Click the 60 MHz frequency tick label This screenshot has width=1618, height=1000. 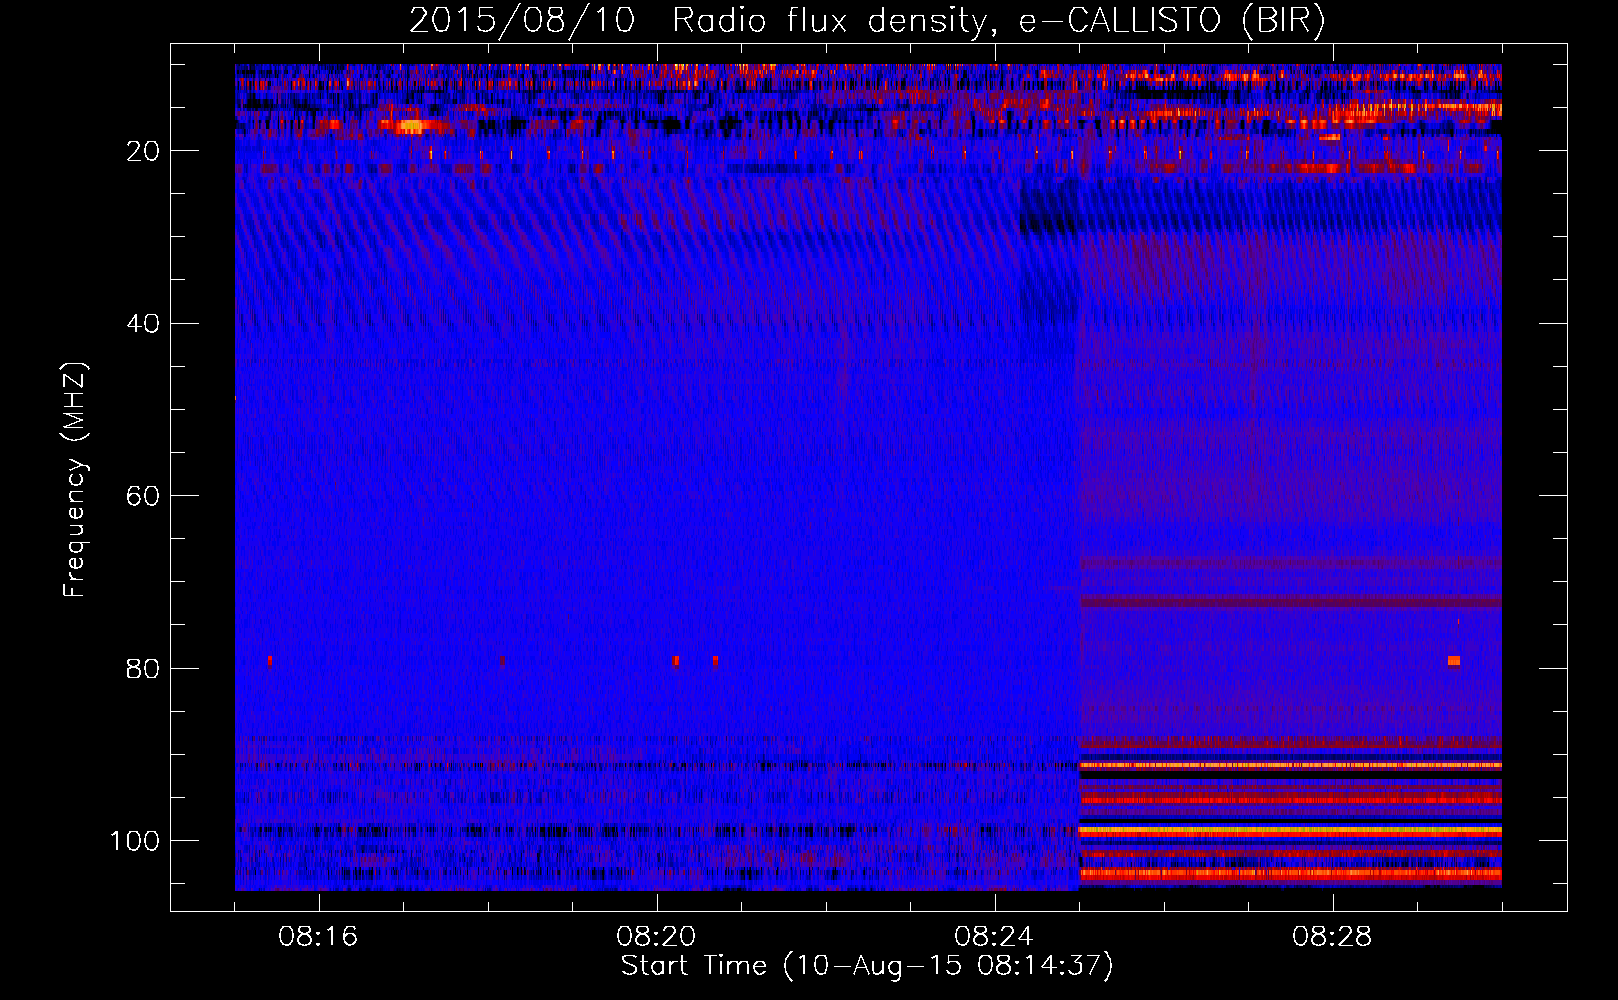click(144, 496)
